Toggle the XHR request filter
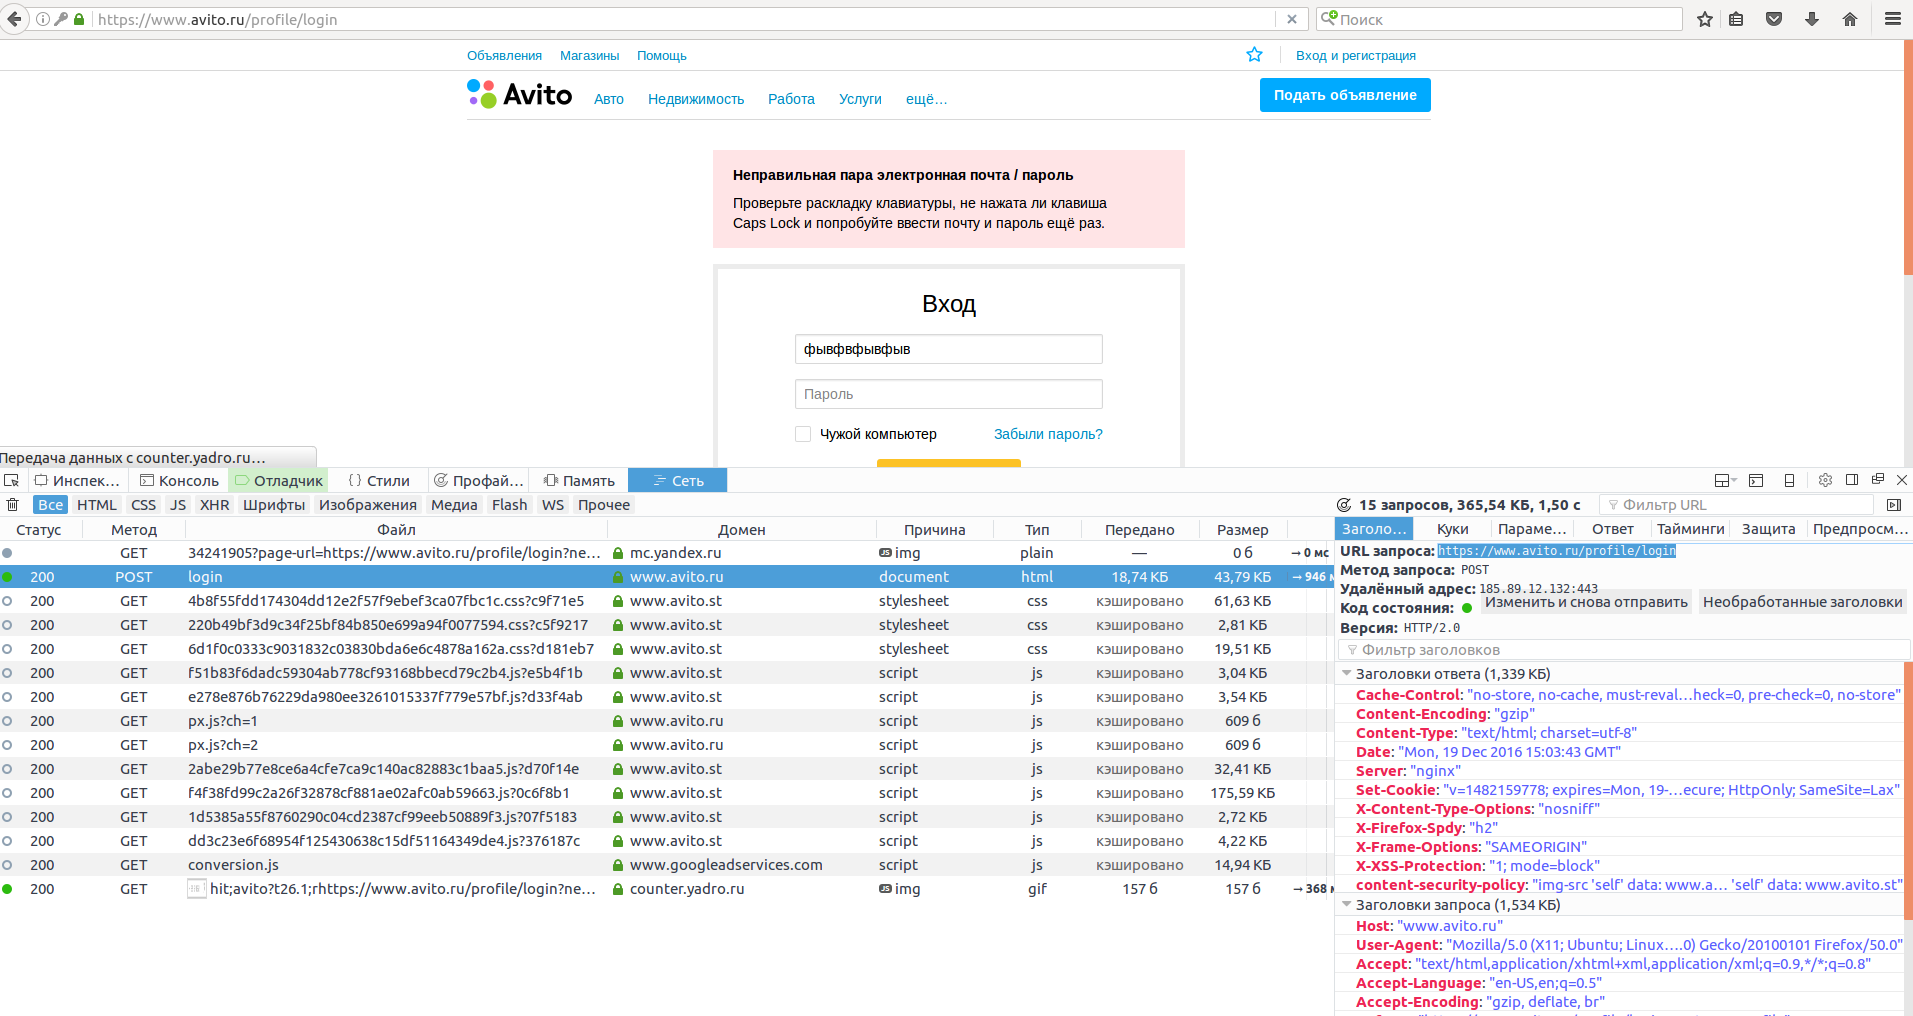 pyautogui.click(x=215, y=505)
